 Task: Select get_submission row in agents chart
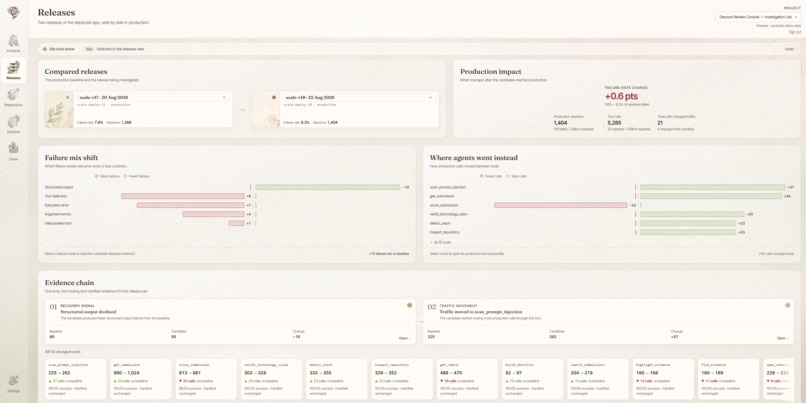pyautogui.click(x=612, y=196)
